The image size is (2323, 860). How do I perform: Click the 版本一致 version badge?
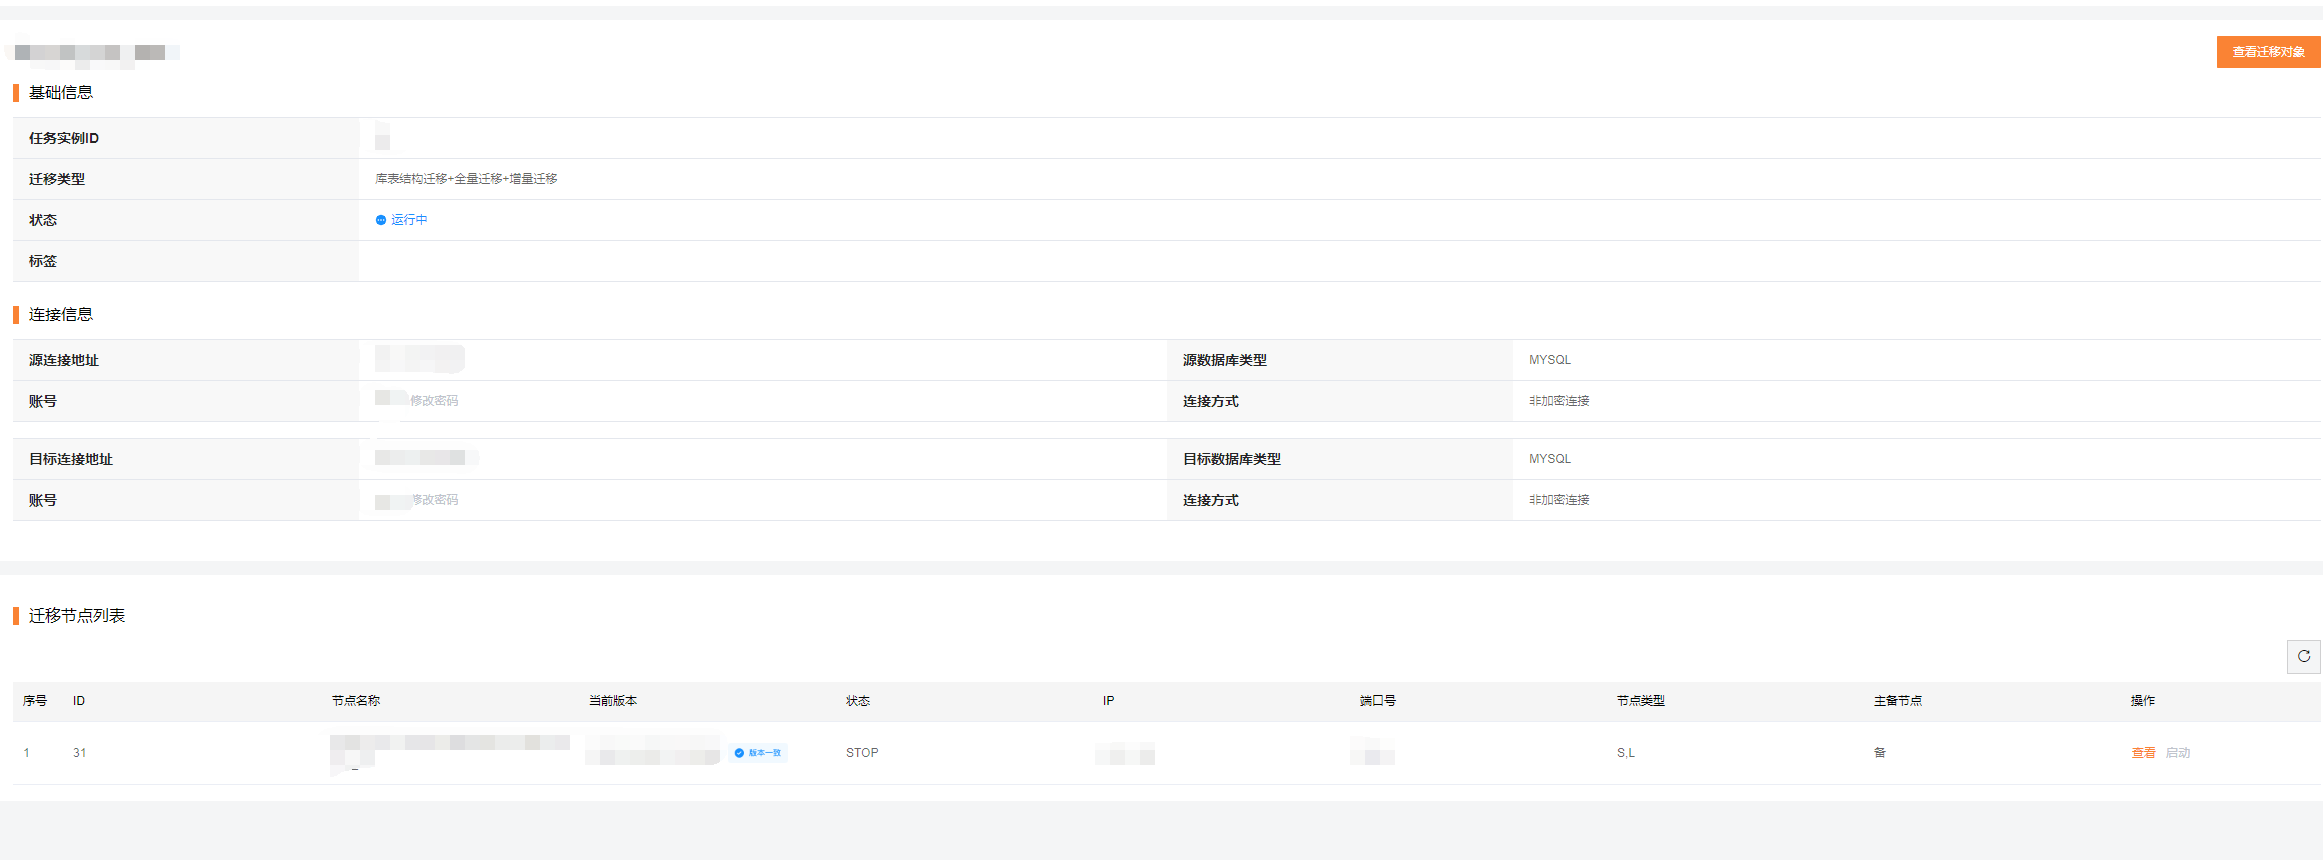coord(760,753)
